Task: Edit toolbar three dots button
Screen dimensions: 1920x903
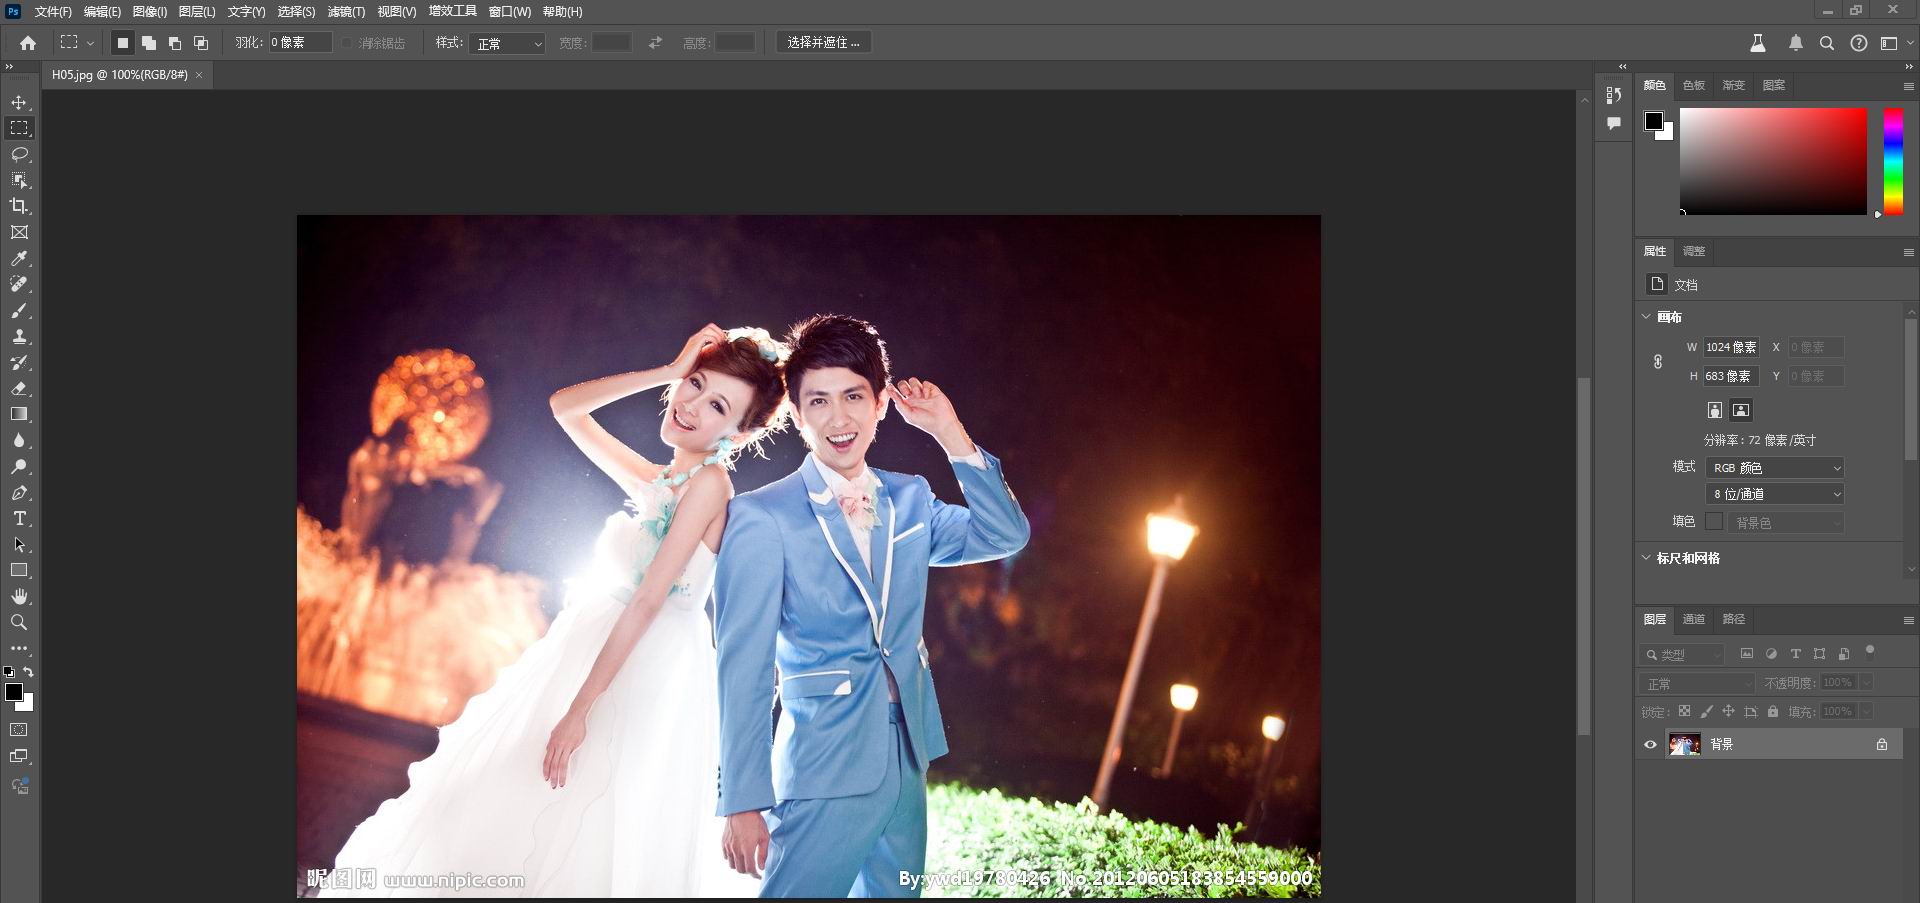Action: point(19,648)
